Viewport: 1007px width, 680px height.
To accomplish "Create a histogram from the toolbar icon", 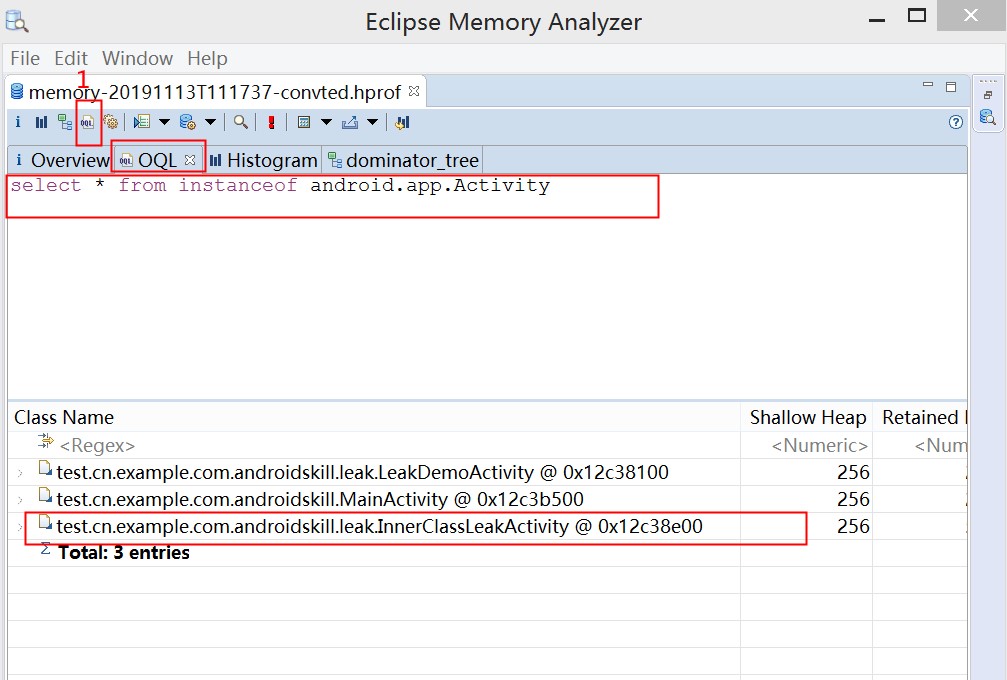I will click(x=41, y=122).
